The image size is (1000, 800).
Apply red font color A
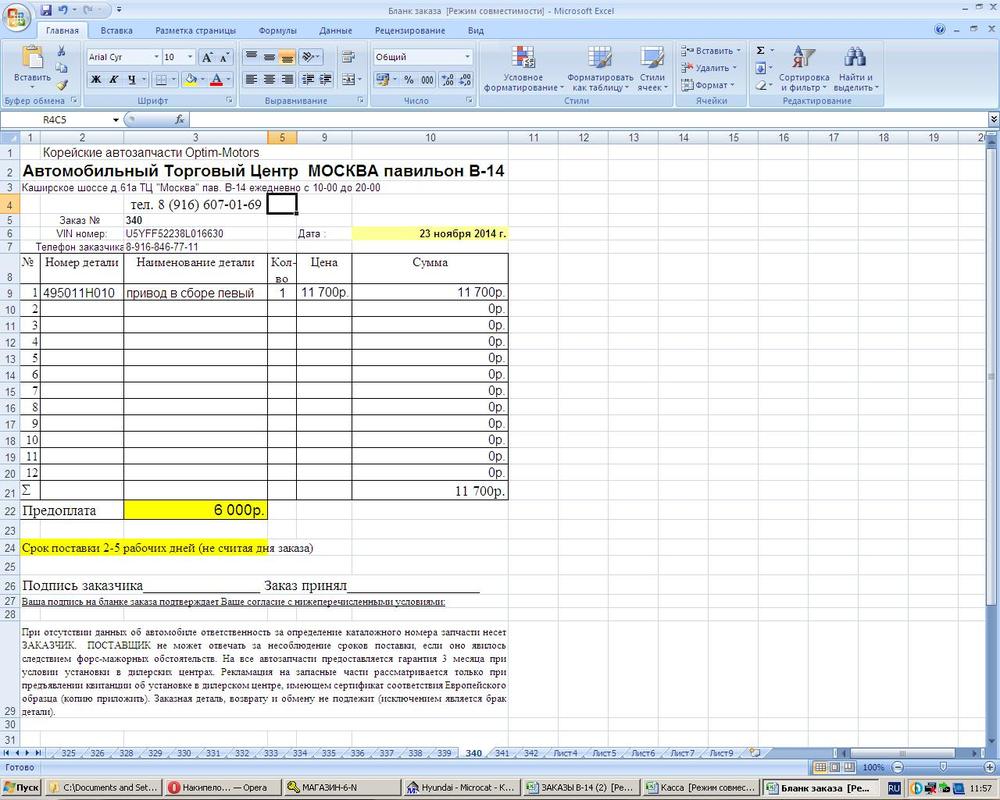[217, 80]
